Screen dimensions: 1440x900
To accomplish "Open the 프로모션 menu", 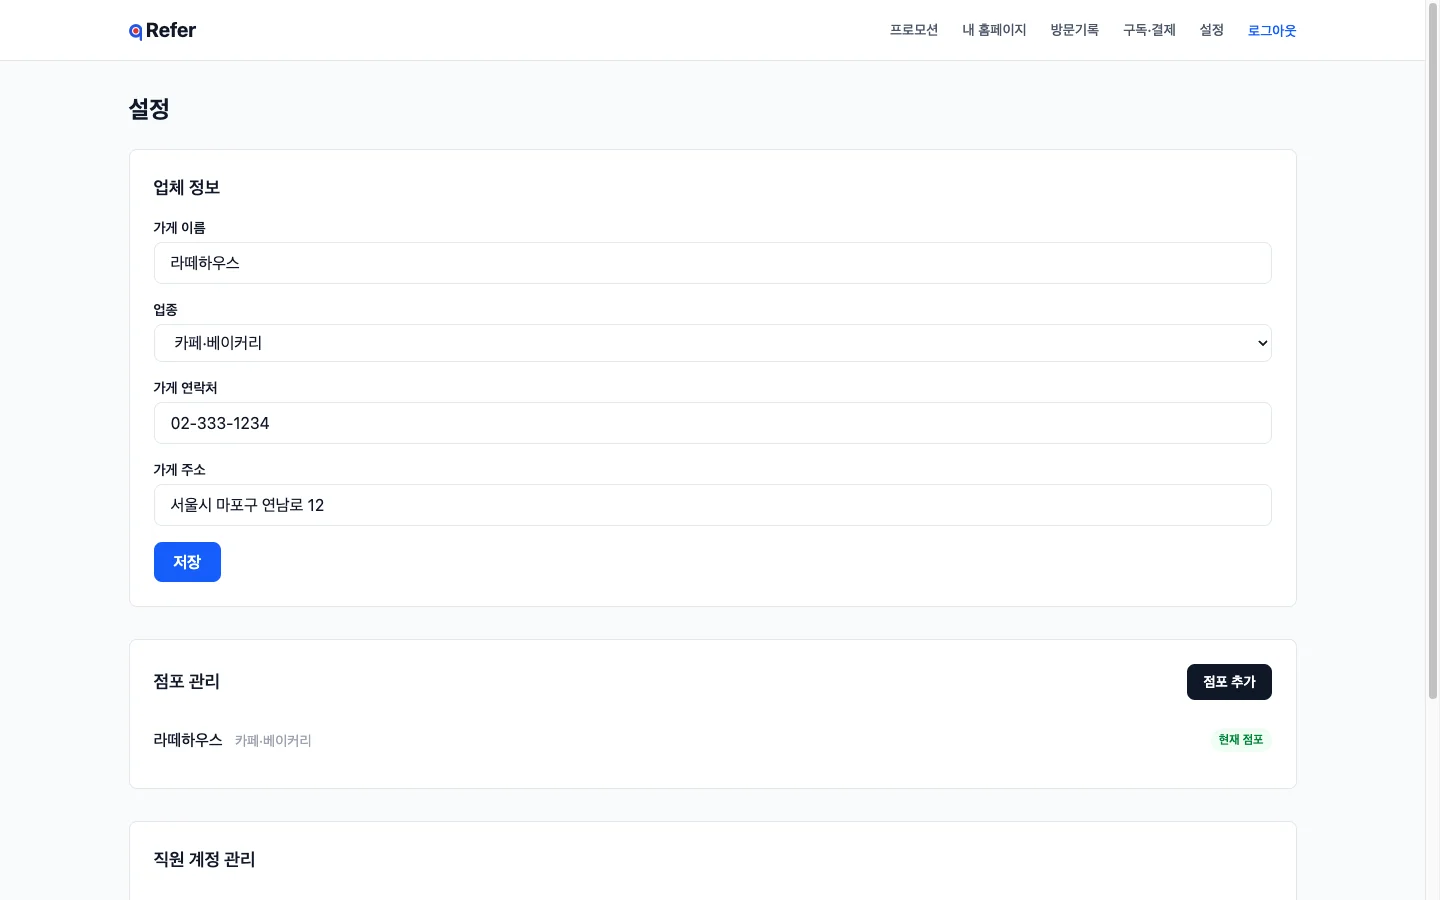I will (914, 30).
